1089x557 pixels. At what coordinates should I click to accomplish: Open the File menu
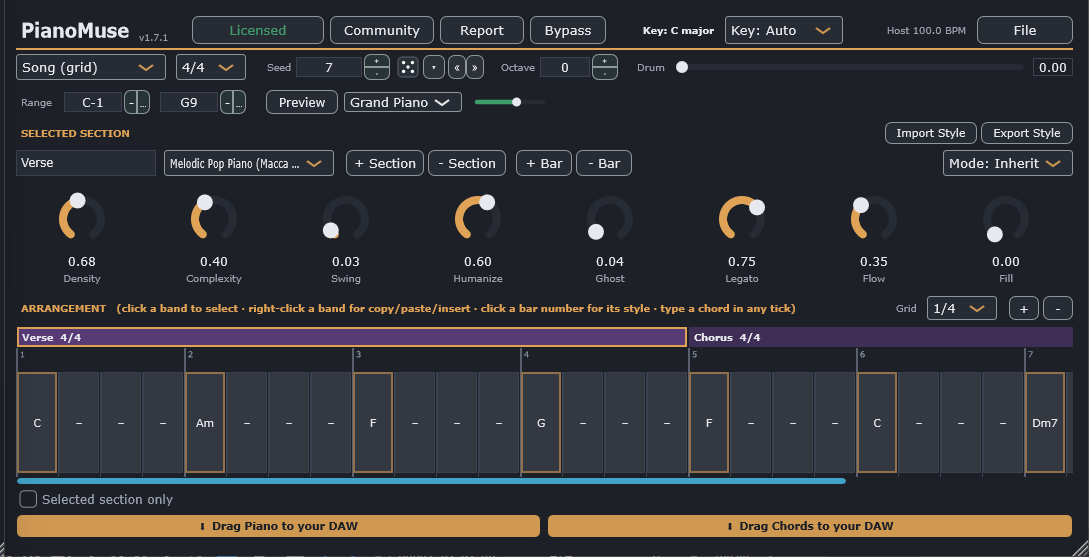(1024, 31)
